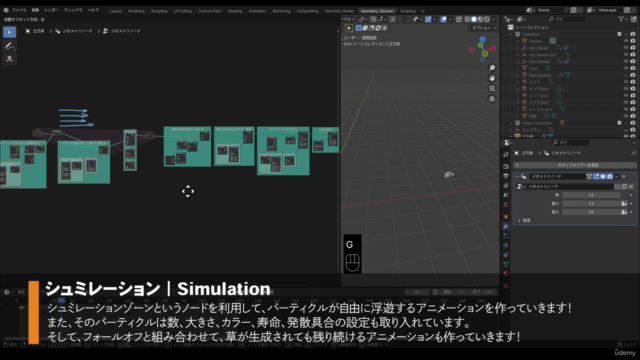640x360 pixels.
Task: Toggle eye icon for Ctrl_Particle object
Action: coord(626,61)
